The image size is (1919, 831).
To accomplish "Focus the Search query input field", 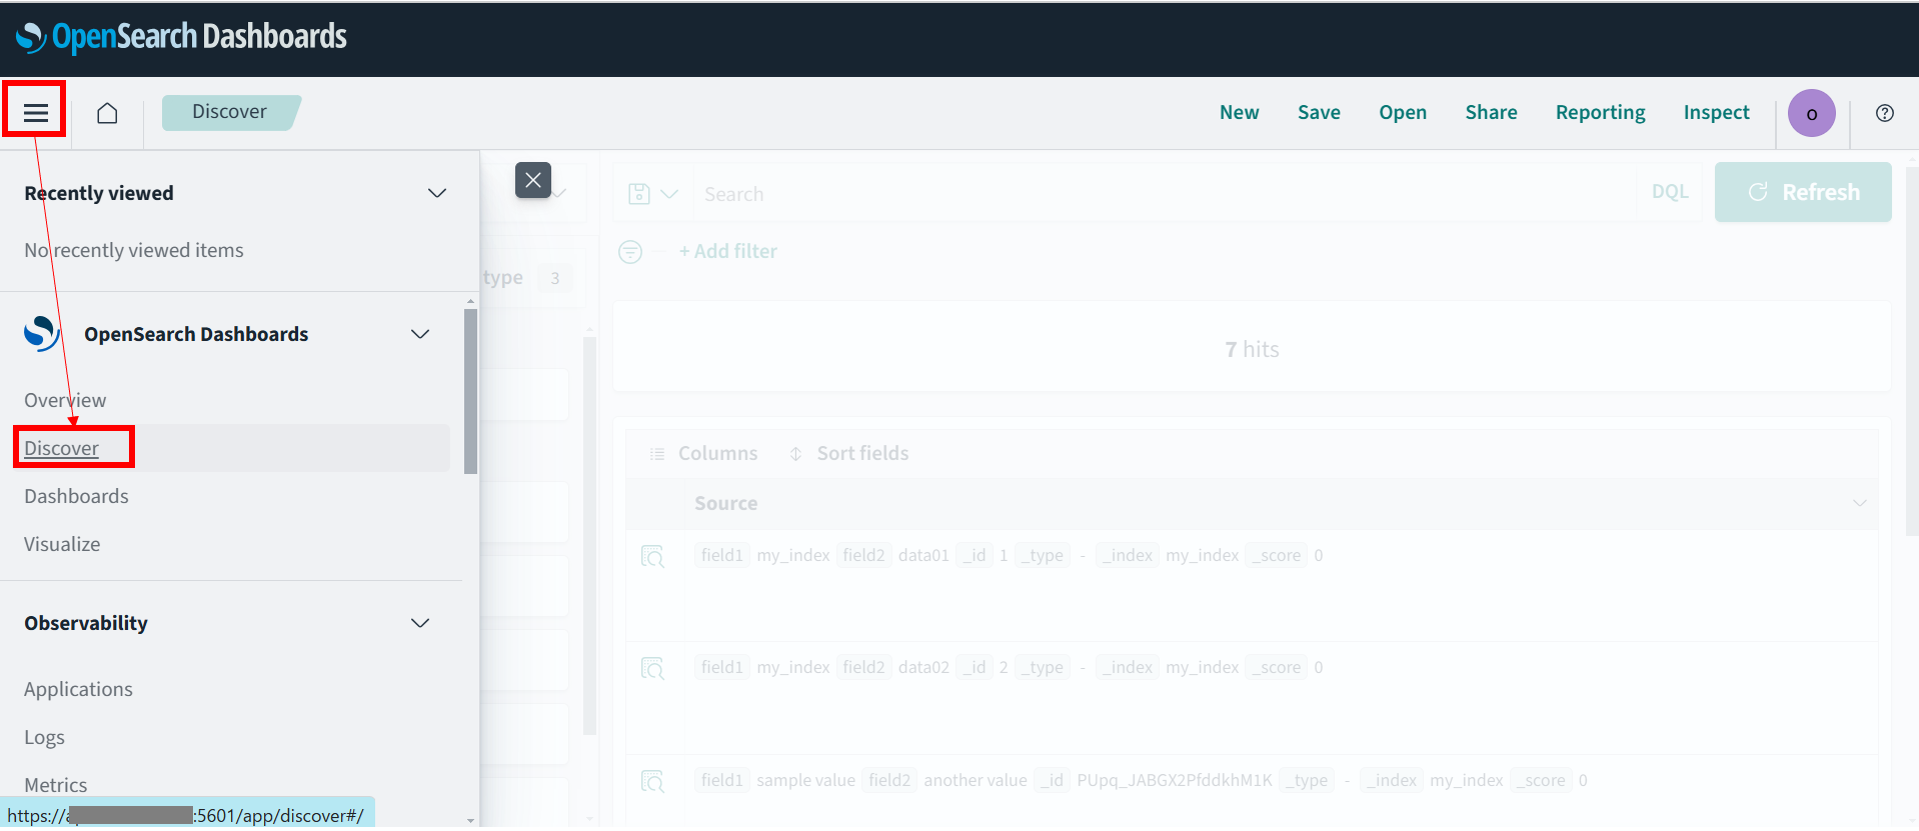I will [1165, 194].
